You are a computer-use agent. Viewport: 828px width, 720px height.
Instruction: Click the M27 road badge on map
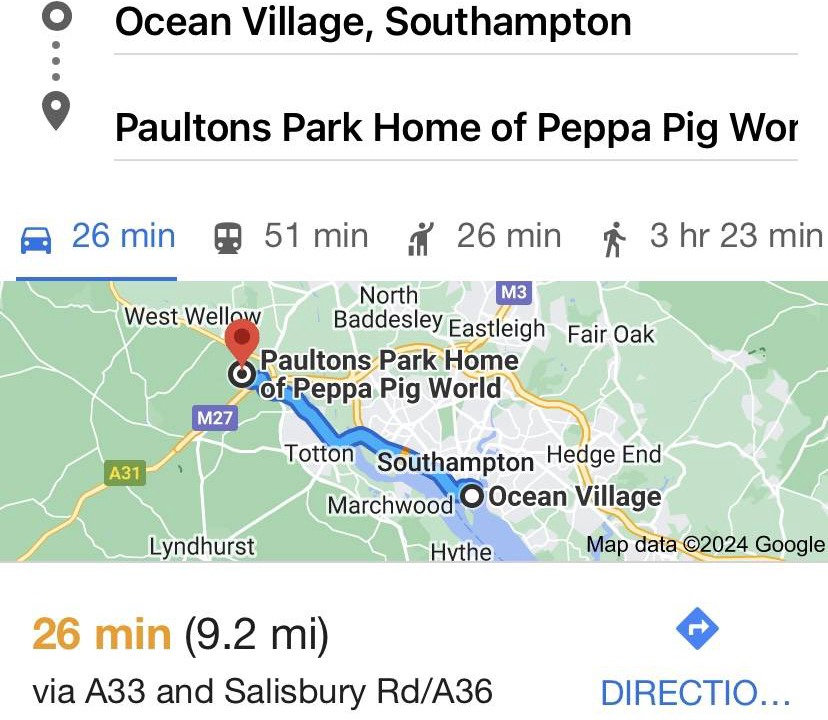215,418
